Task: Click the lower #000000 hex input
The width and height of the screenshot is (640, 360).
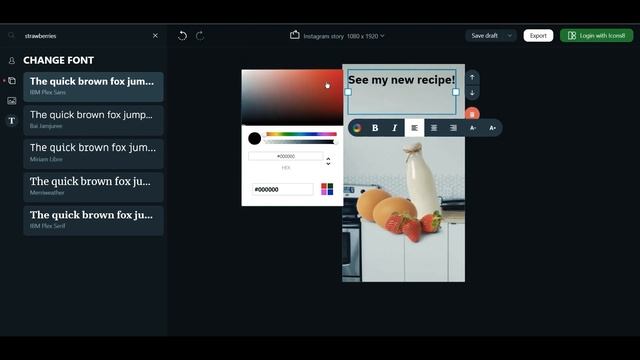Action: click(282, 189)
